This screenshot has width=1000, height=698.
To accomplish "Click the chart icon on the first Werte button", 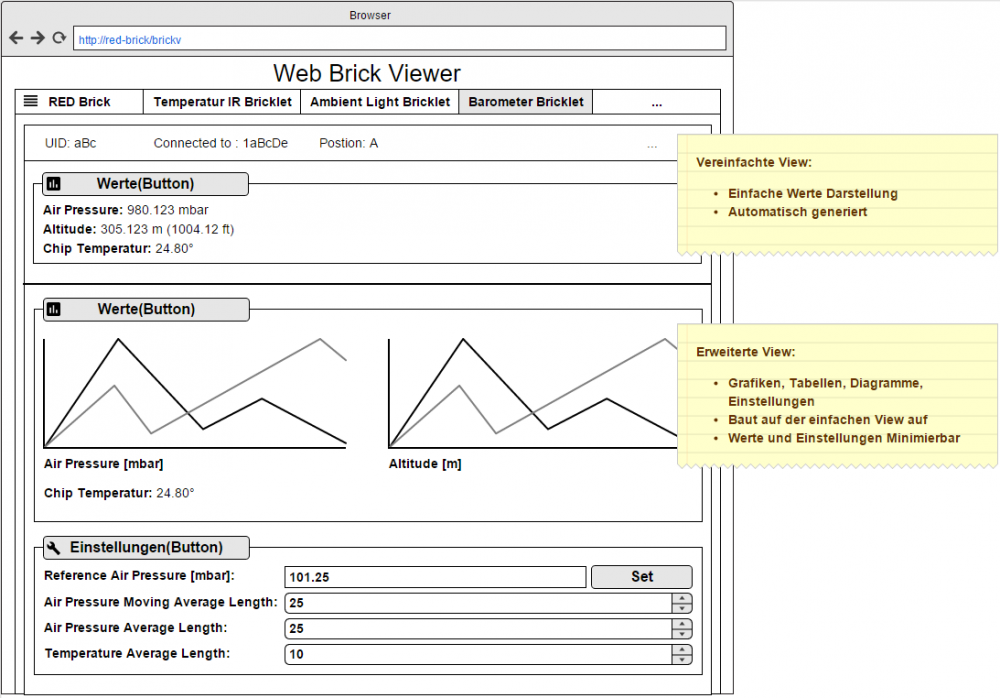I will pyautogui.click(x=56, y=184).
